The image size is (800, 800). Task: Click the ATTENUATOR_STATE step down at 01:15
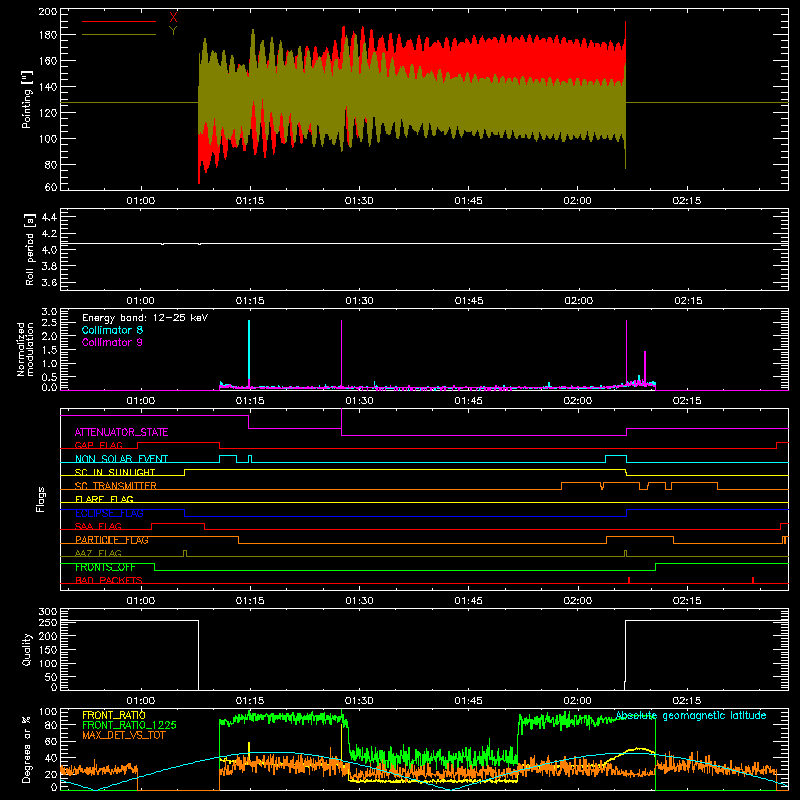point(248,422)
